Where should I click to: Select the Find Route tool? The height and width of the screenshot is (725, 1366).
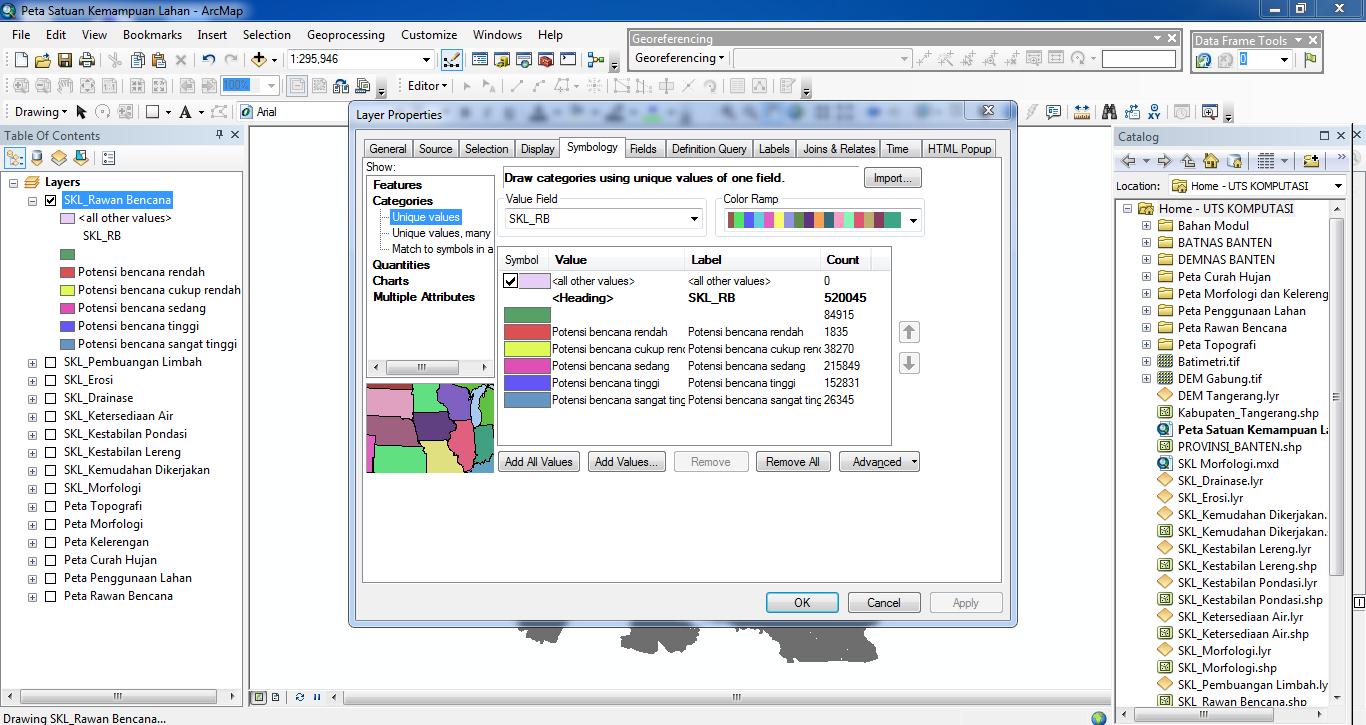click(1132, 112)
